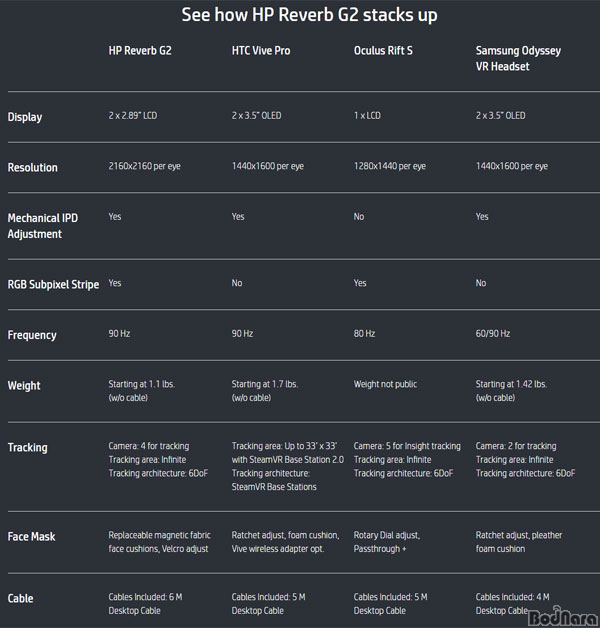
Task: Select the Frequency row label
Action: [x=32, y=335]
